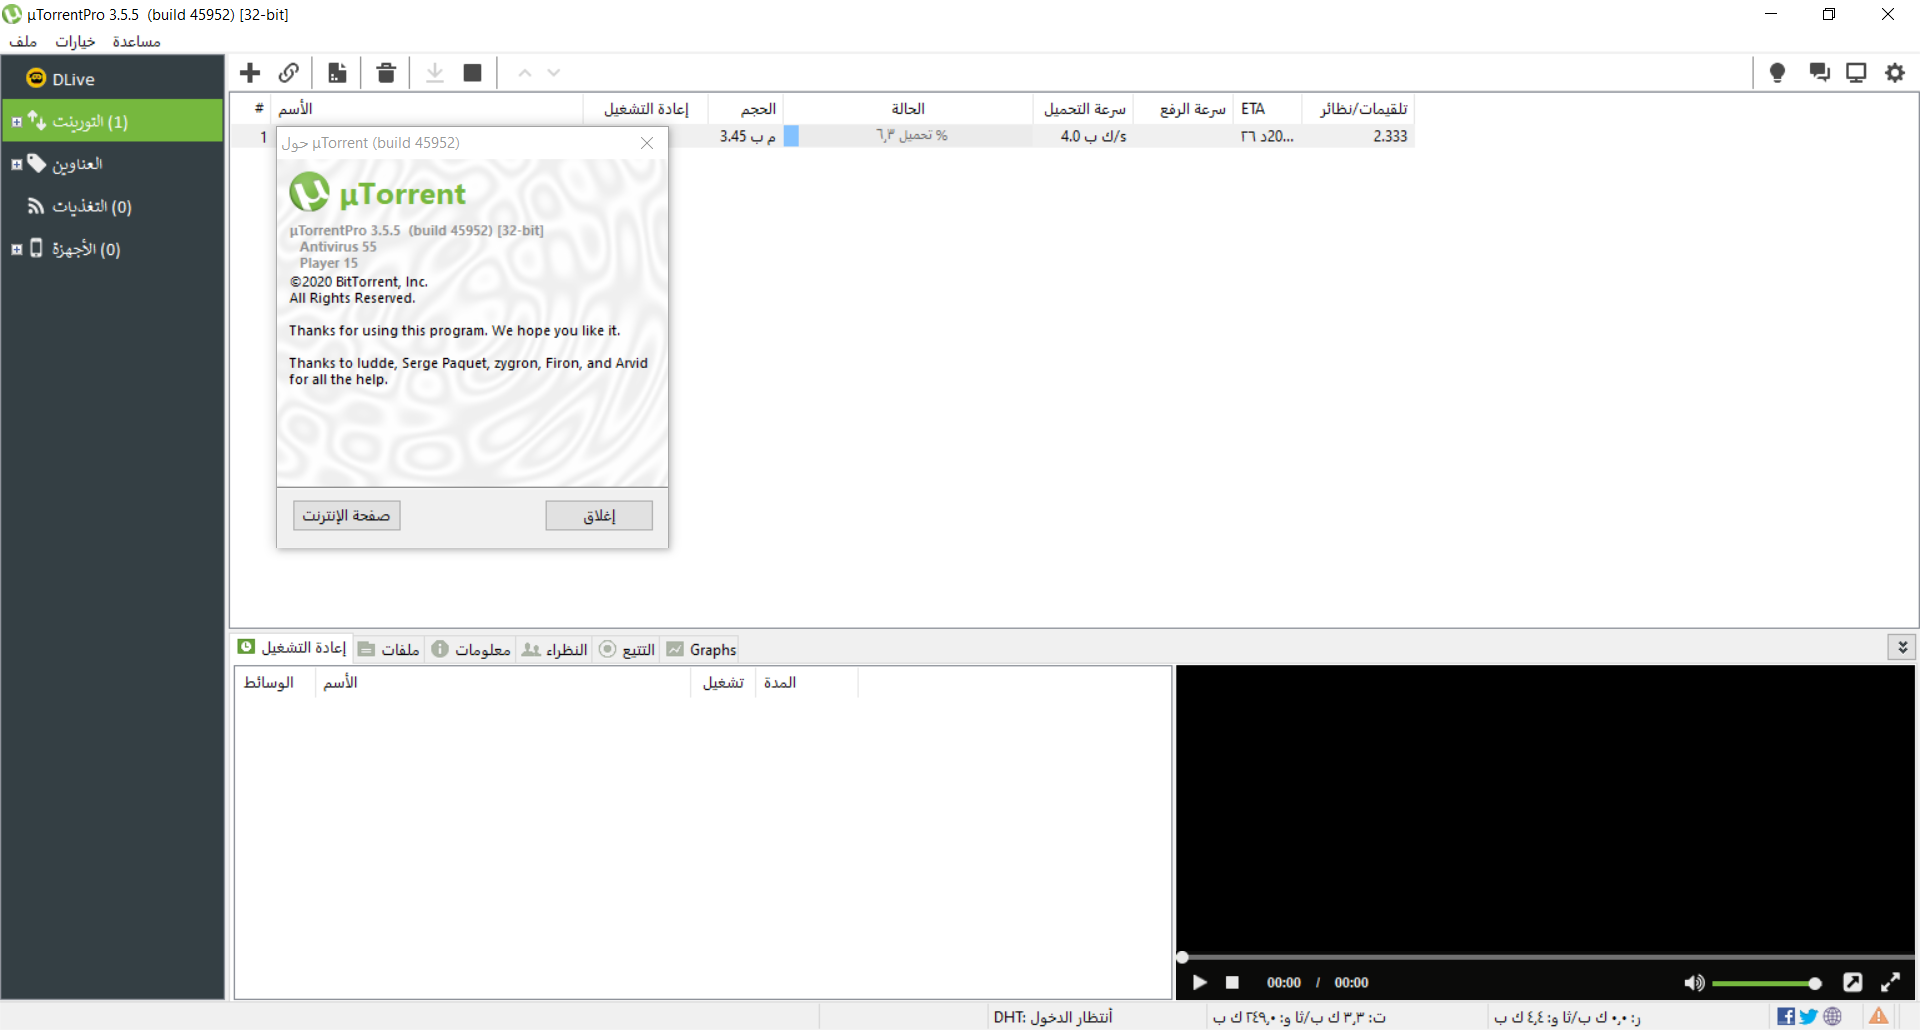Viewport: 1920px width, 1030px height.
Task: Click the Facebook icon in status bar
Action: tap(1786, 1016)
